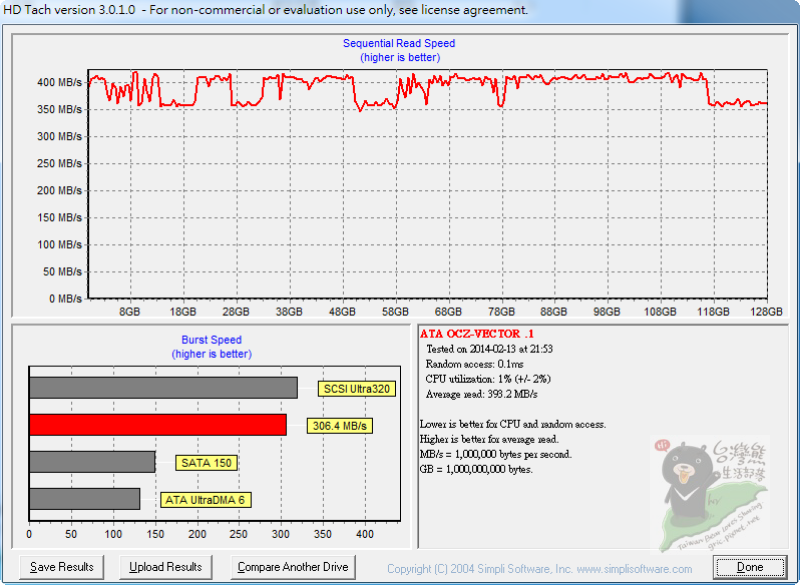Viewport: 800px width, 585px height.
Task: Choose Compare Another Drive
Action: [x=293, y=567]
